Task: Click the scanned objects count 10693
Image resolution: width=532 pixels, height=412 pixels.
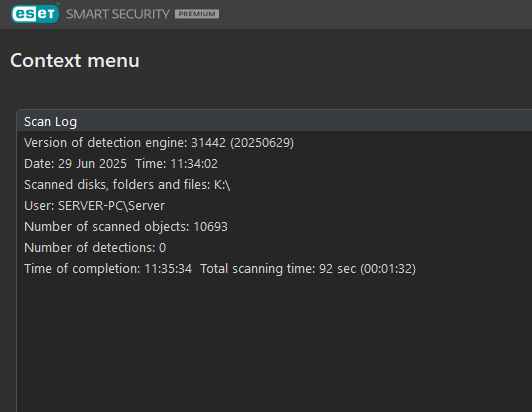Action: (x=210, y=227)
